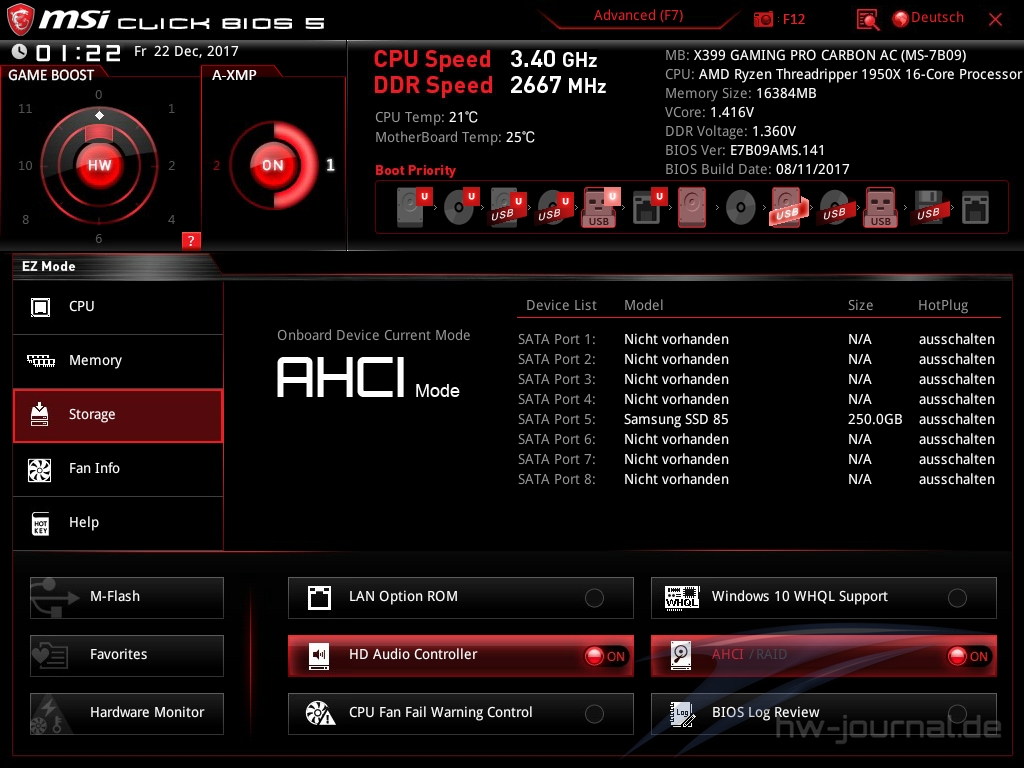This screenshot has height=768, width=1024.
Task: Select the UEFI USB key boot icon
Action: tap(600, 207)
